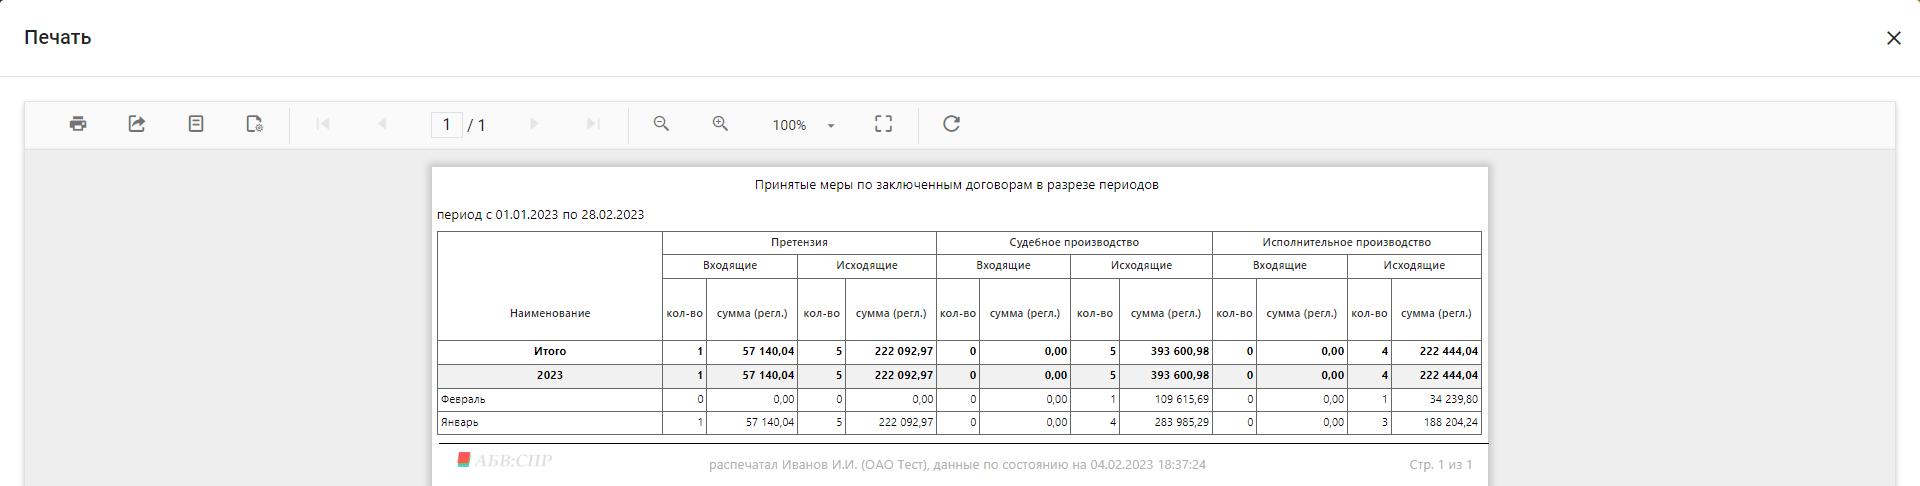Viewport: 1920px width, 486px height.
Task: Click the value 188 204,24 in Январь row
Action: (x=1451, y=422)
